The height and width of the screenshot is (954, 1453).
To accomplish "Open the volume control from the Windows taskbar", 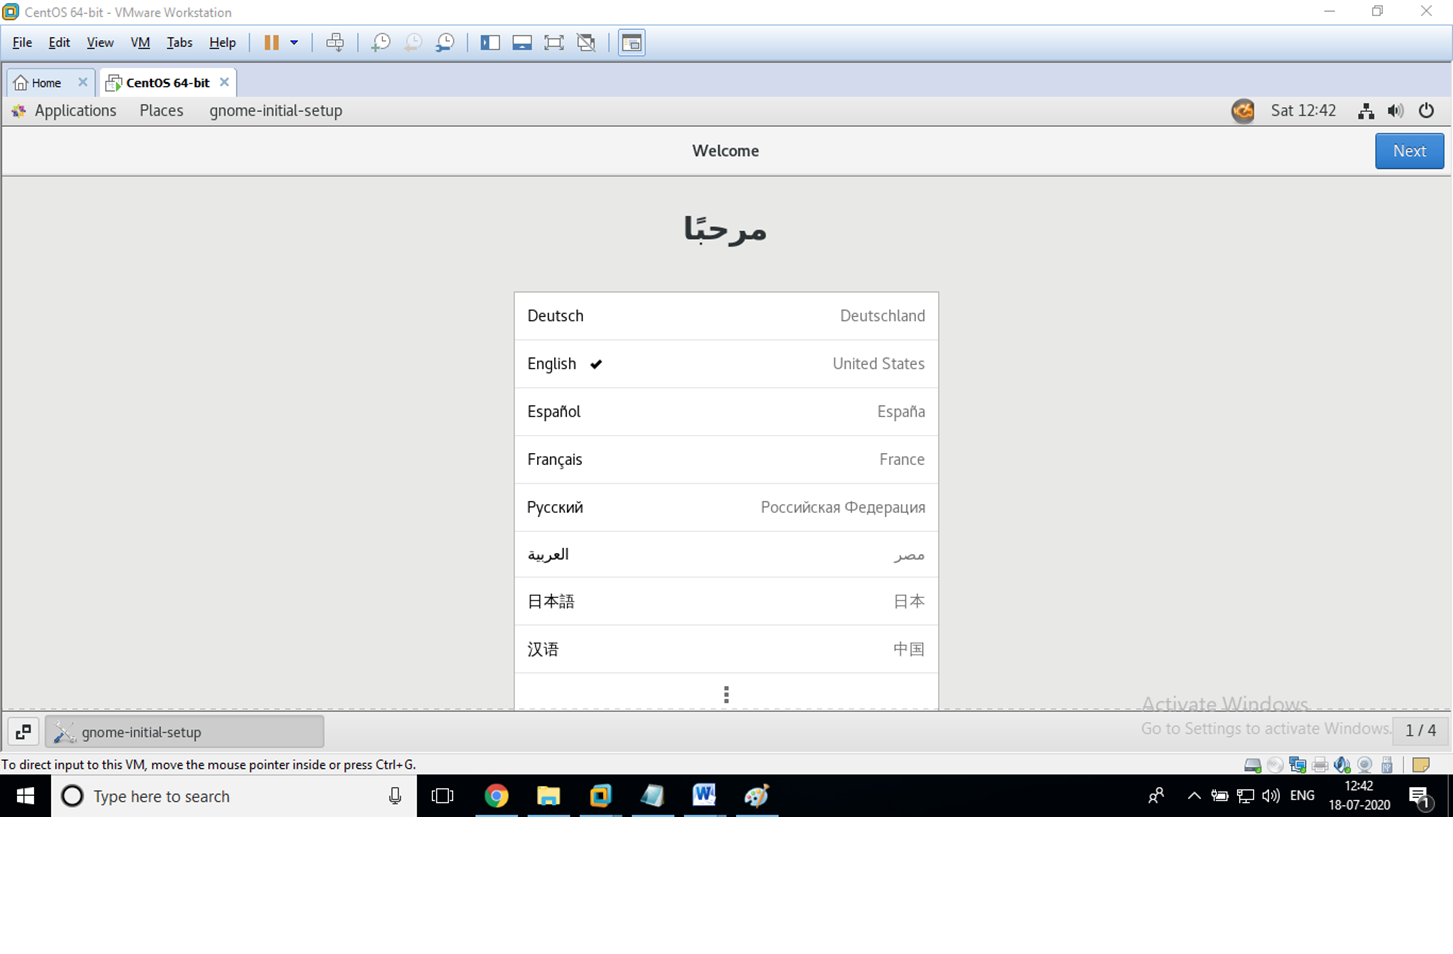I will click(1270, 796).
